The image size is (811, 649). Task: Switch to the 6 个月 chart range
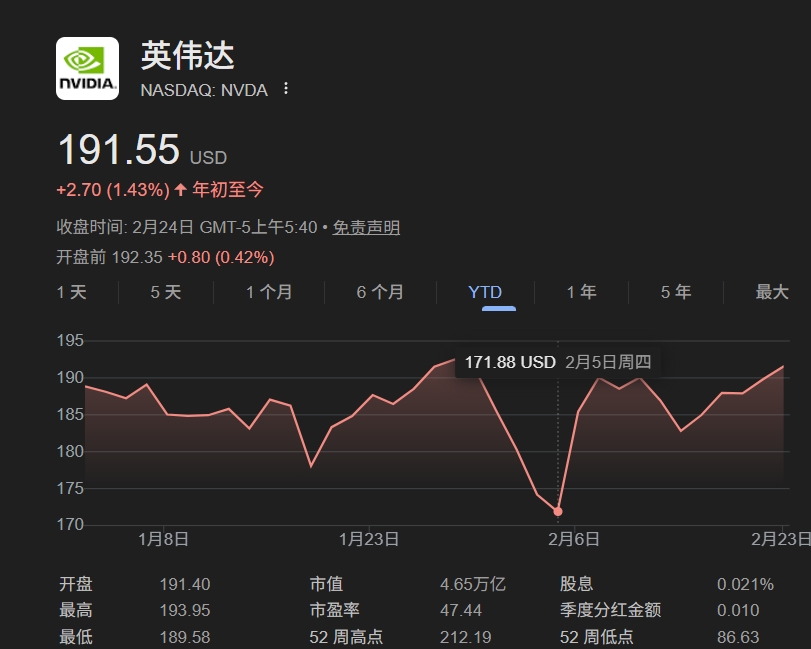pyautogui.click(x=380, y=292)
